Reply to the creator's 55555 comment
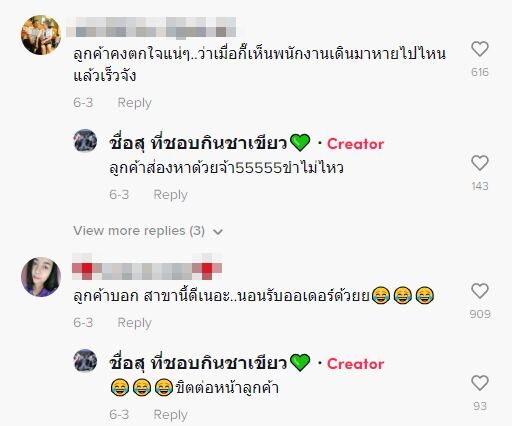Viewport: 512px width, 426px height. point(170,195)
